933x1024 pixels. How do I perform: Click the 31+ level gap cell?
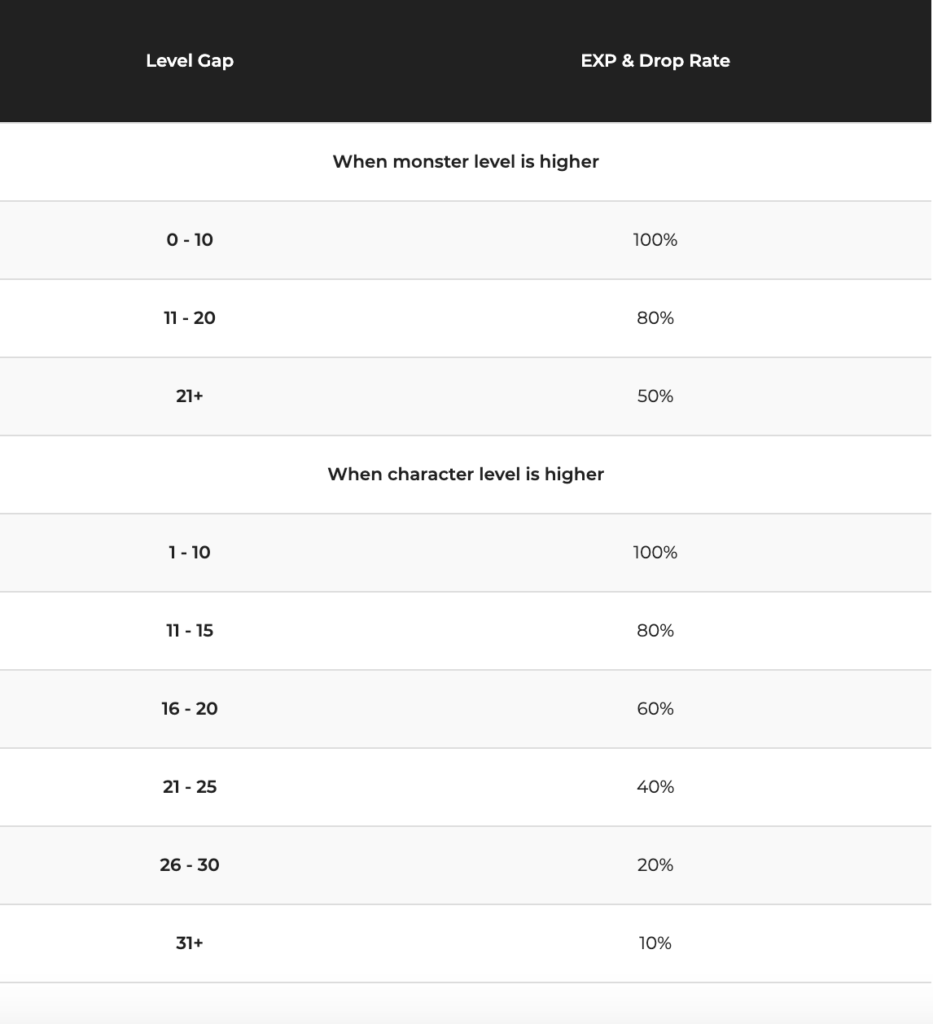point(189,943)
